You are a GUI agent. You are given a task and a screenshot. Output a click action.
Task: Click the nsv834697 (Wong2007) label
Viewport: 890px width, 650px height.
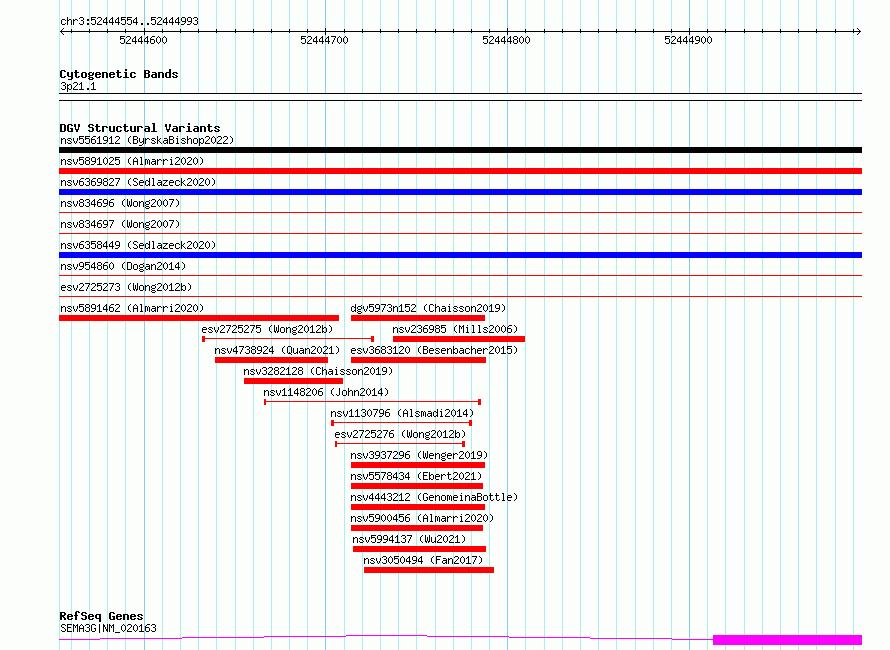click(120, 224)
